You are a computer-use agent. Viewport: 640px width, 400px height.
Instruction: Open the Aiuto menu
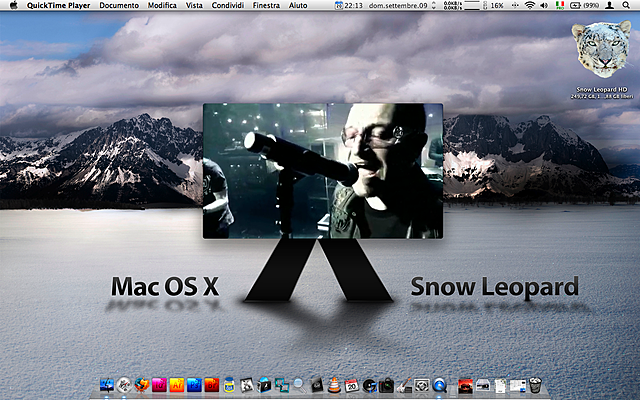298,5
